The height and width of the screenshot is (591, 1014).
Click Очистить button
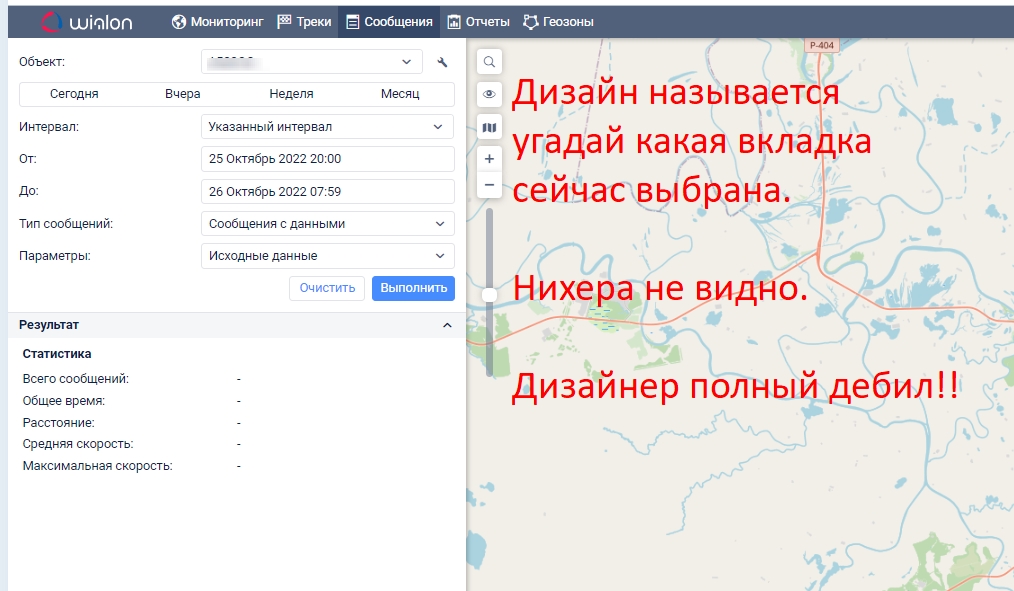coord(327,288)
